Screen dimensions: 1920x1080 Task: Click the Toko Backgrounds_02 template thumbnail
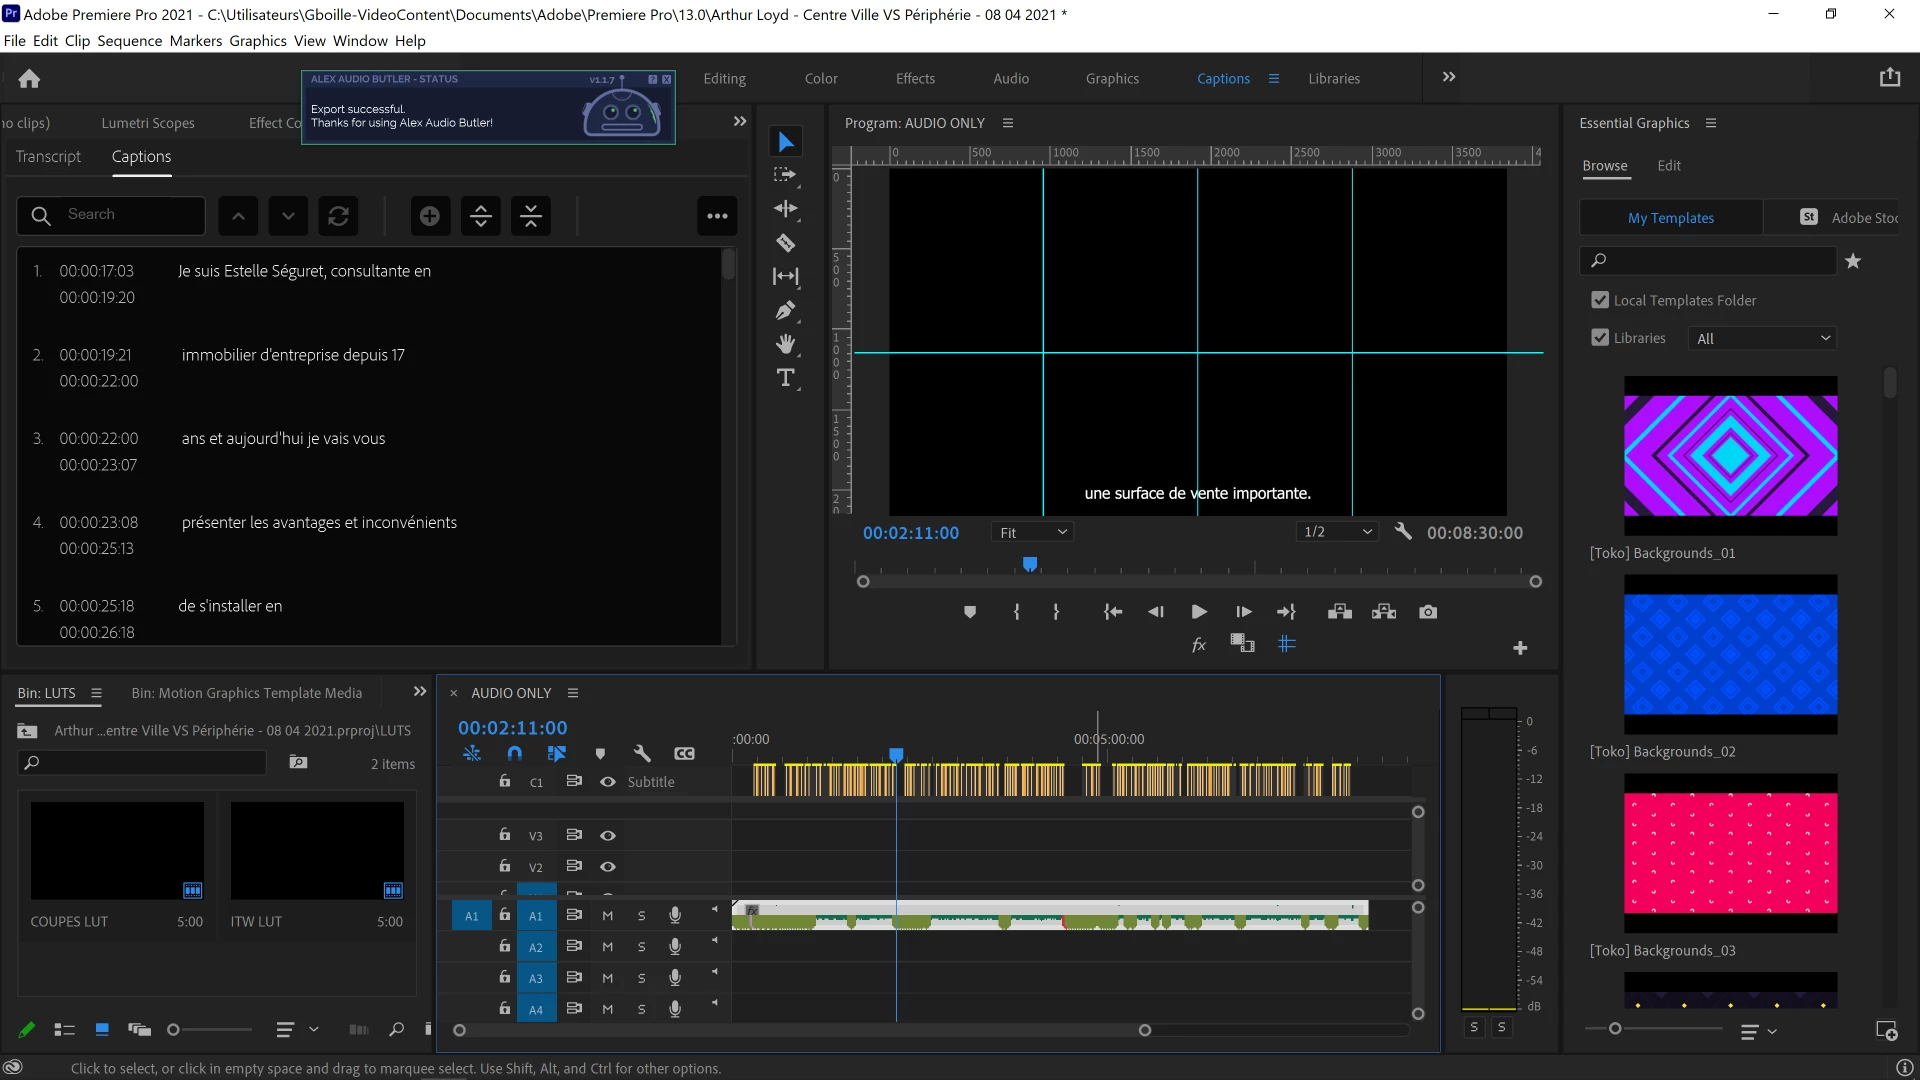[x=1730, y=655]
